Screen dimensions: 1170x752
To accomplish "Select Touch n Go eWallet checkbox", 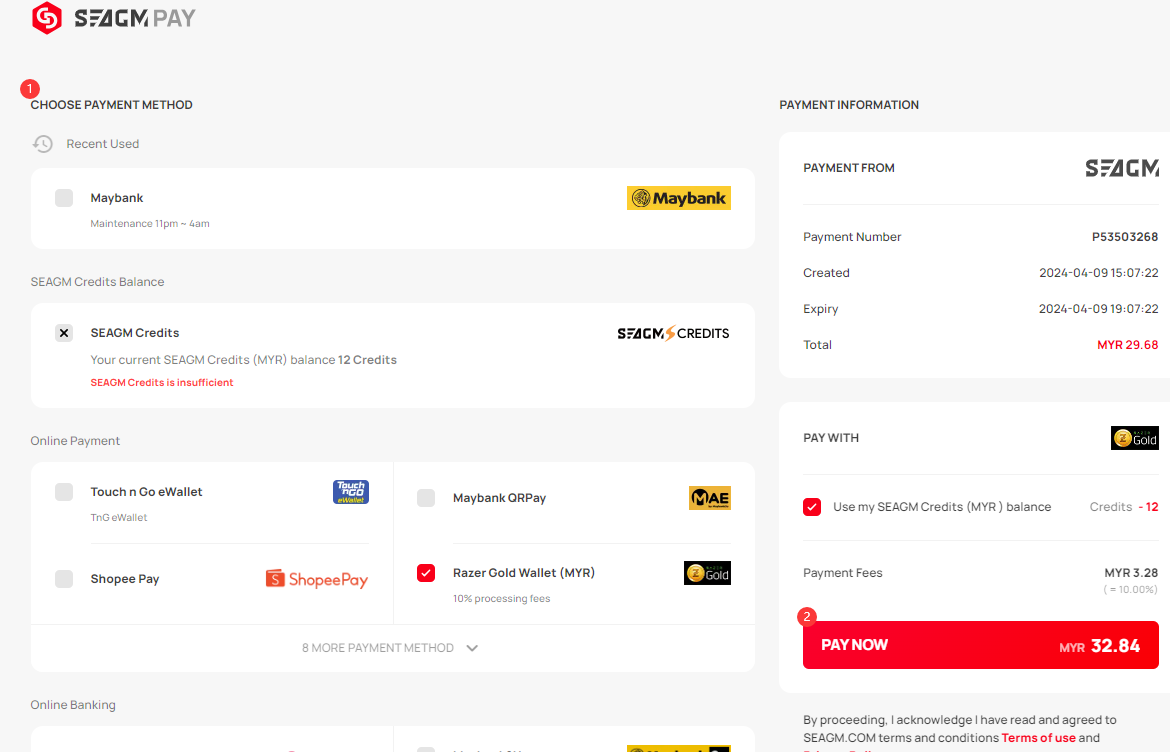I will point(64,492).
